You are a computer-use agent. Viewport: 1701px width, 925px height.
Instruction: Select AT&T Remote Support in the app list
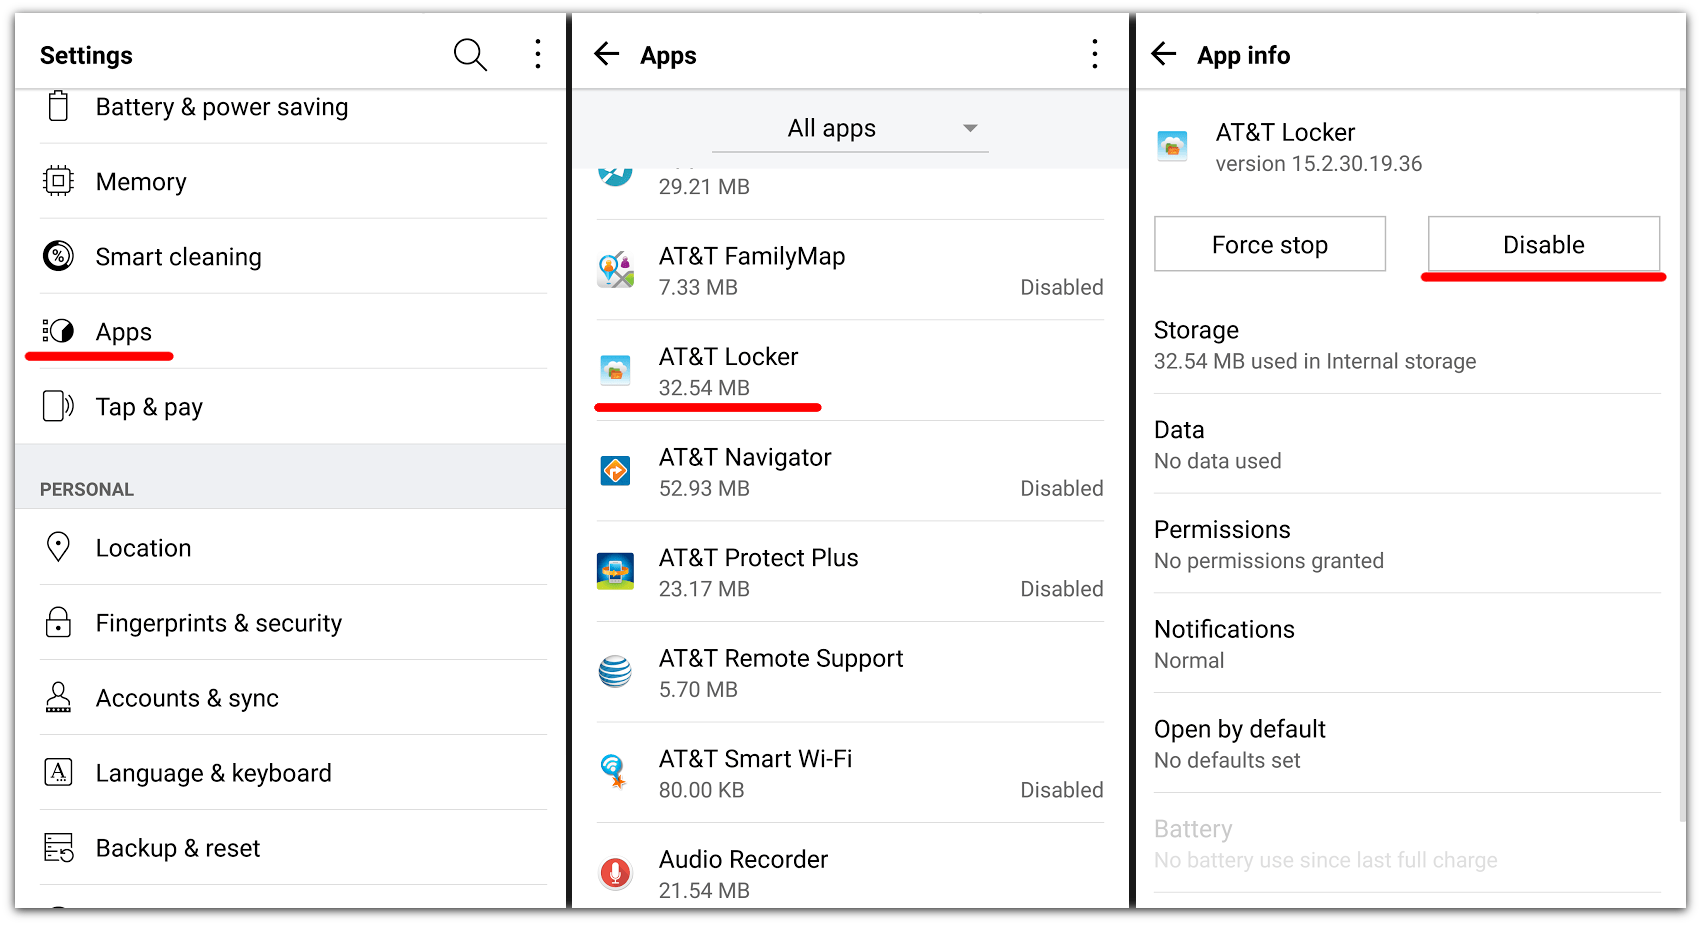(x=850, y=672)
